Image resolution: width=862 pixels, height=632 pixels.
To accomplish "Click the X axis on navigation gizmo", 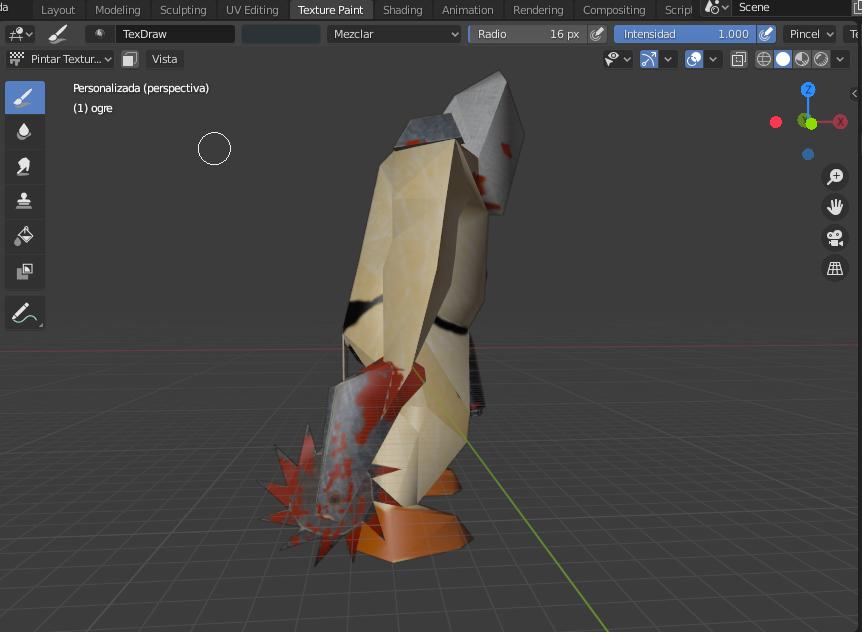I will (840, 121).
